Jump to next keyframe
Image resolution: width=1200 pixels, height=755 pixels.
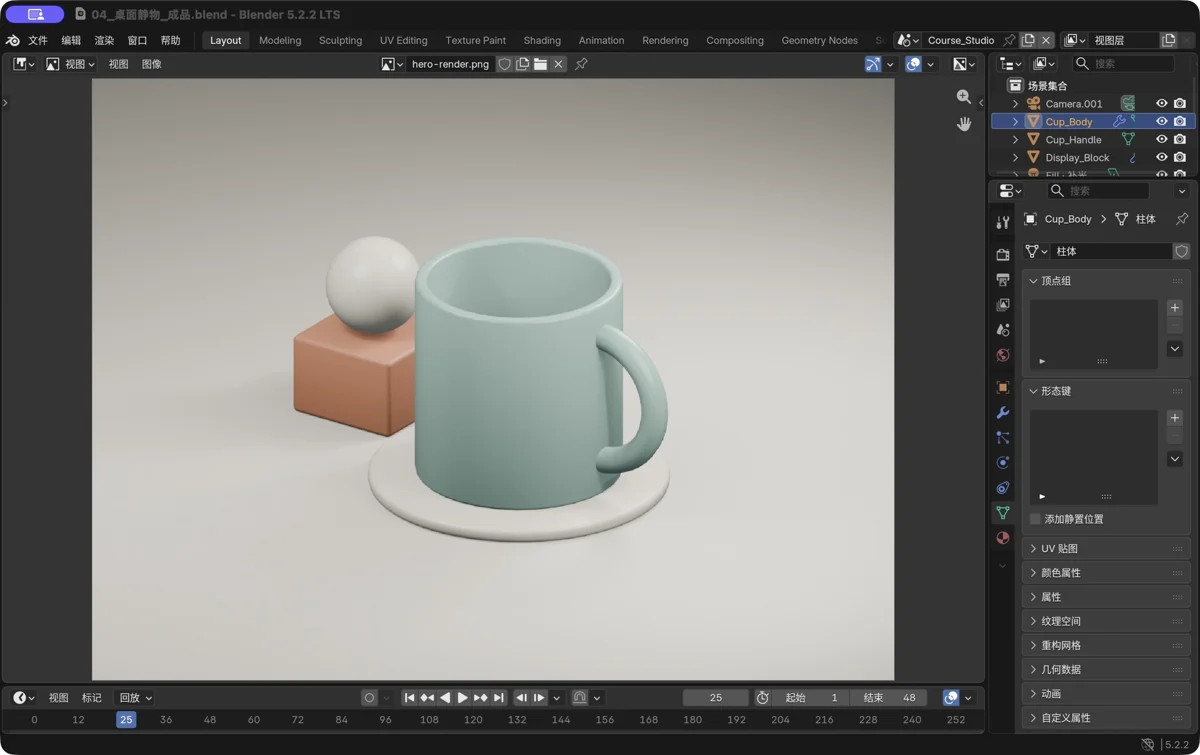[480, 698]
